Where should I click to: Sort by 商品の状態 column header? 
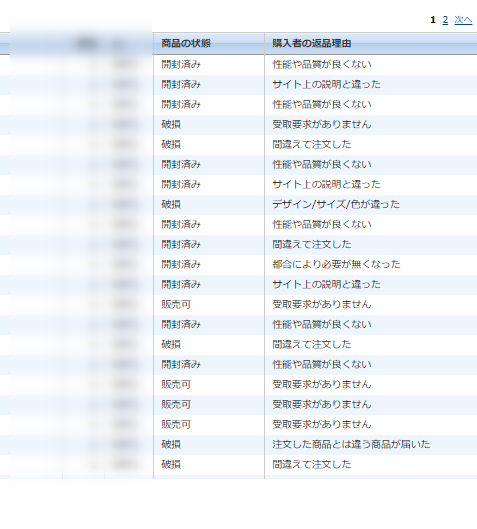click(x=186, y=44)
